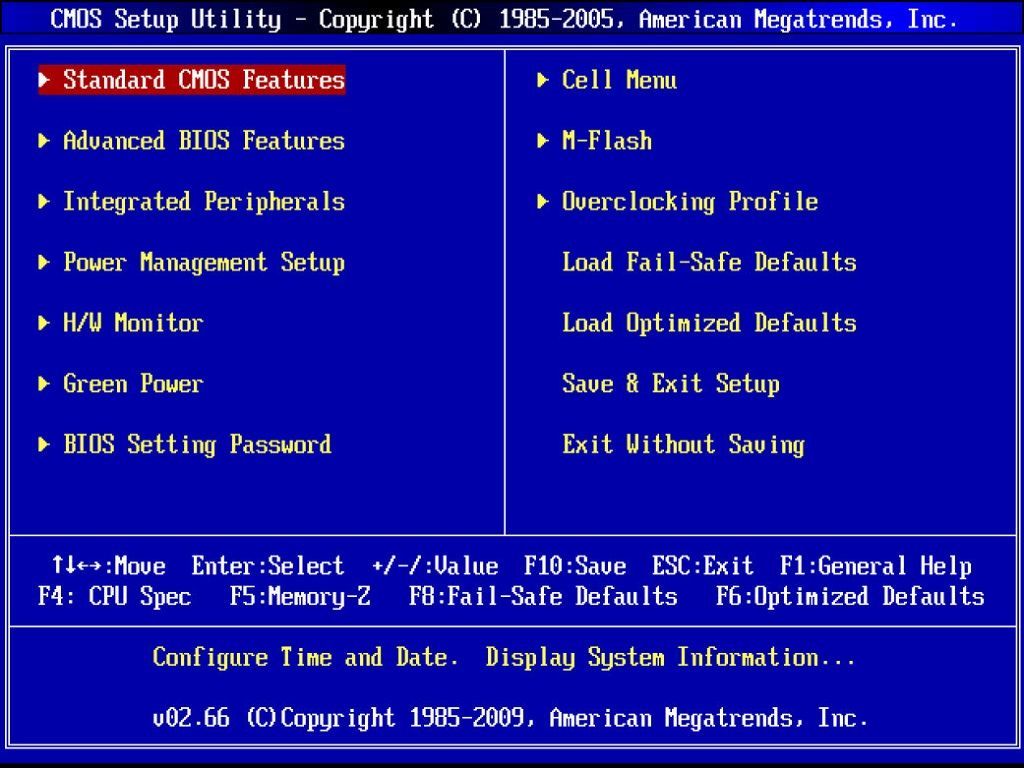
Task: Click the F8:Fail-Safe Defaults hint
Action: tap(543, 596)
